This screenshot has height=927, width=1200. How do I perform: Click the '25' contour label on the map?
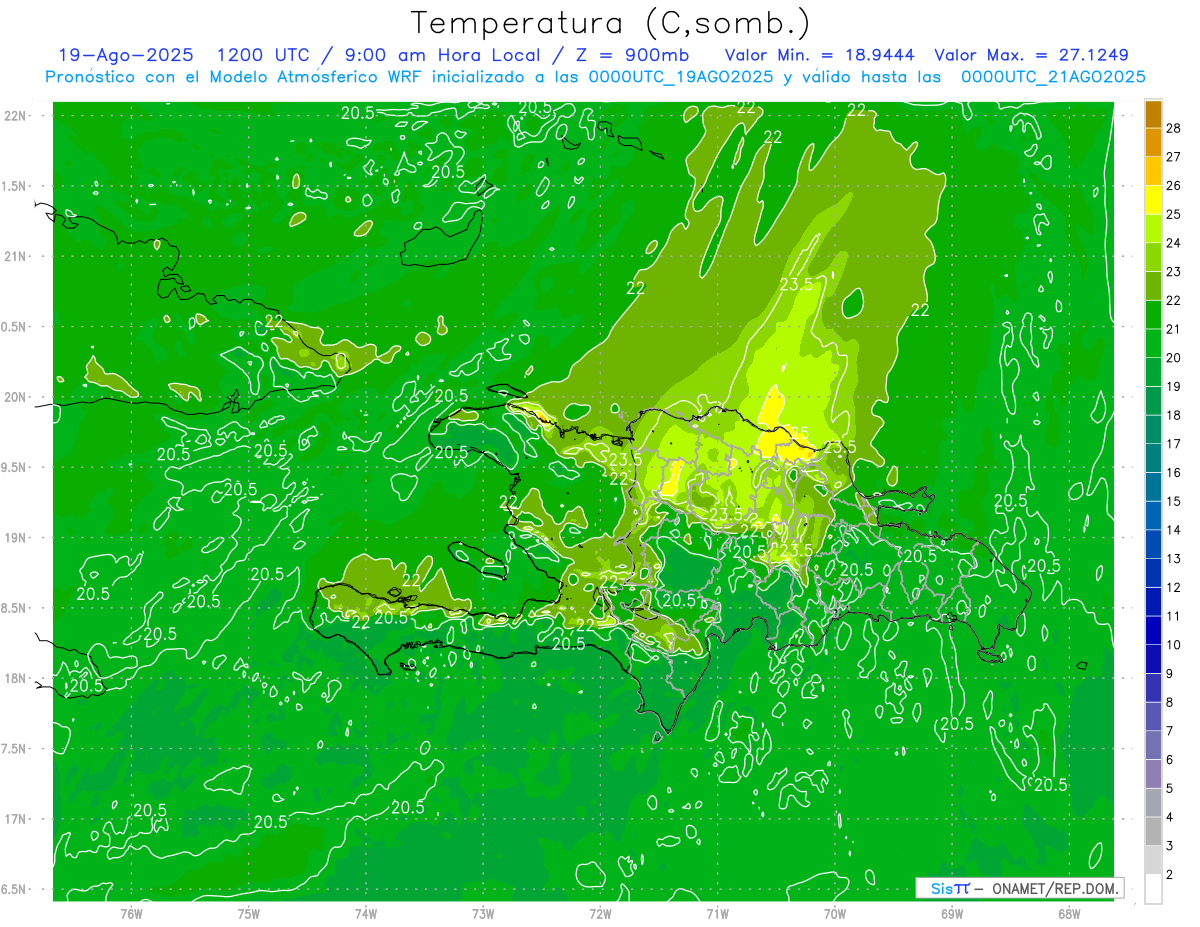tap(798, 433)
